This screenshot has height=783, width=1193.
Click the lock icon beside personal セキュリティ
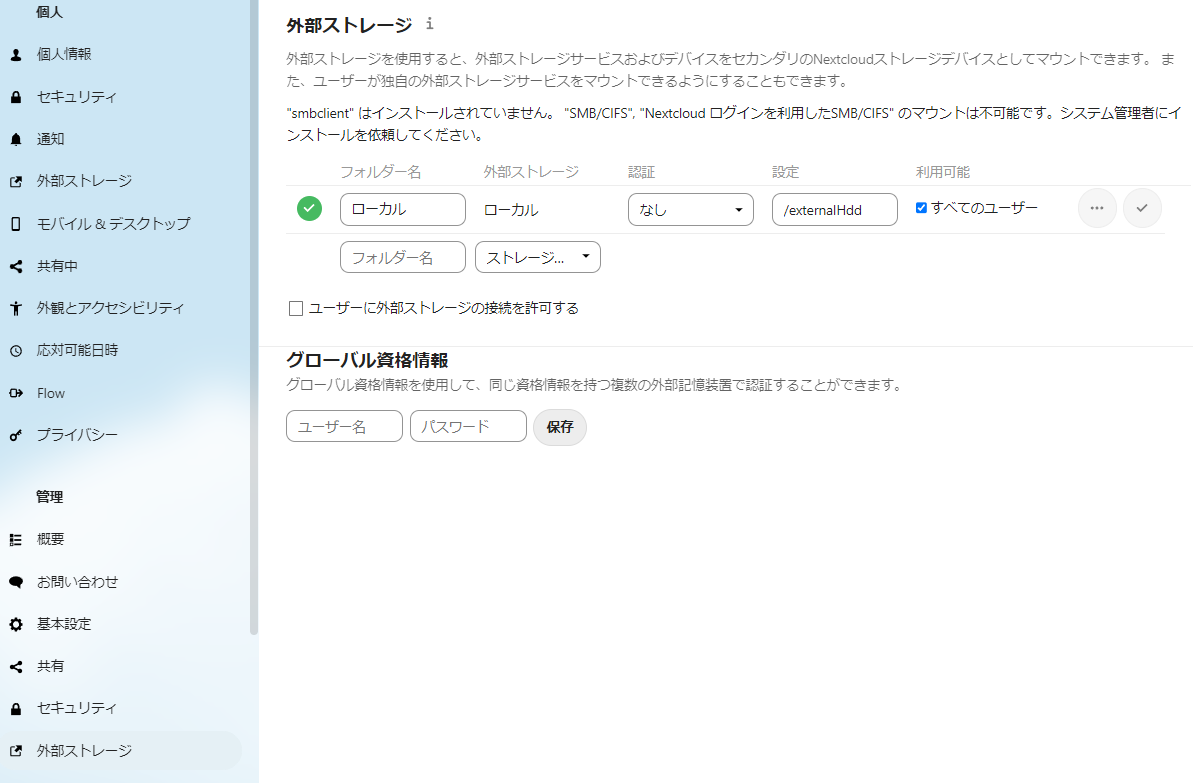click(x=16, y=97)
